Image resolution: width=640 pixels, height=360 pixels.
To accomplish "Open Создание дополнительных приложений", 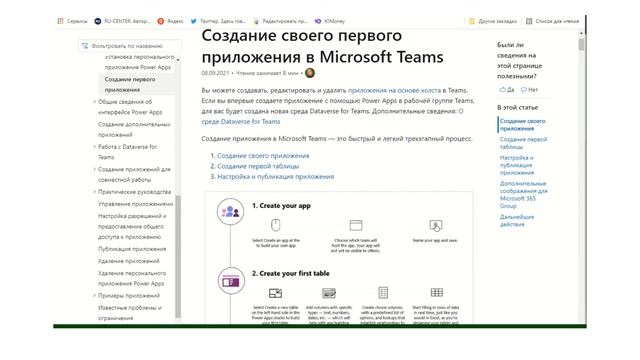I will [134, 129].
